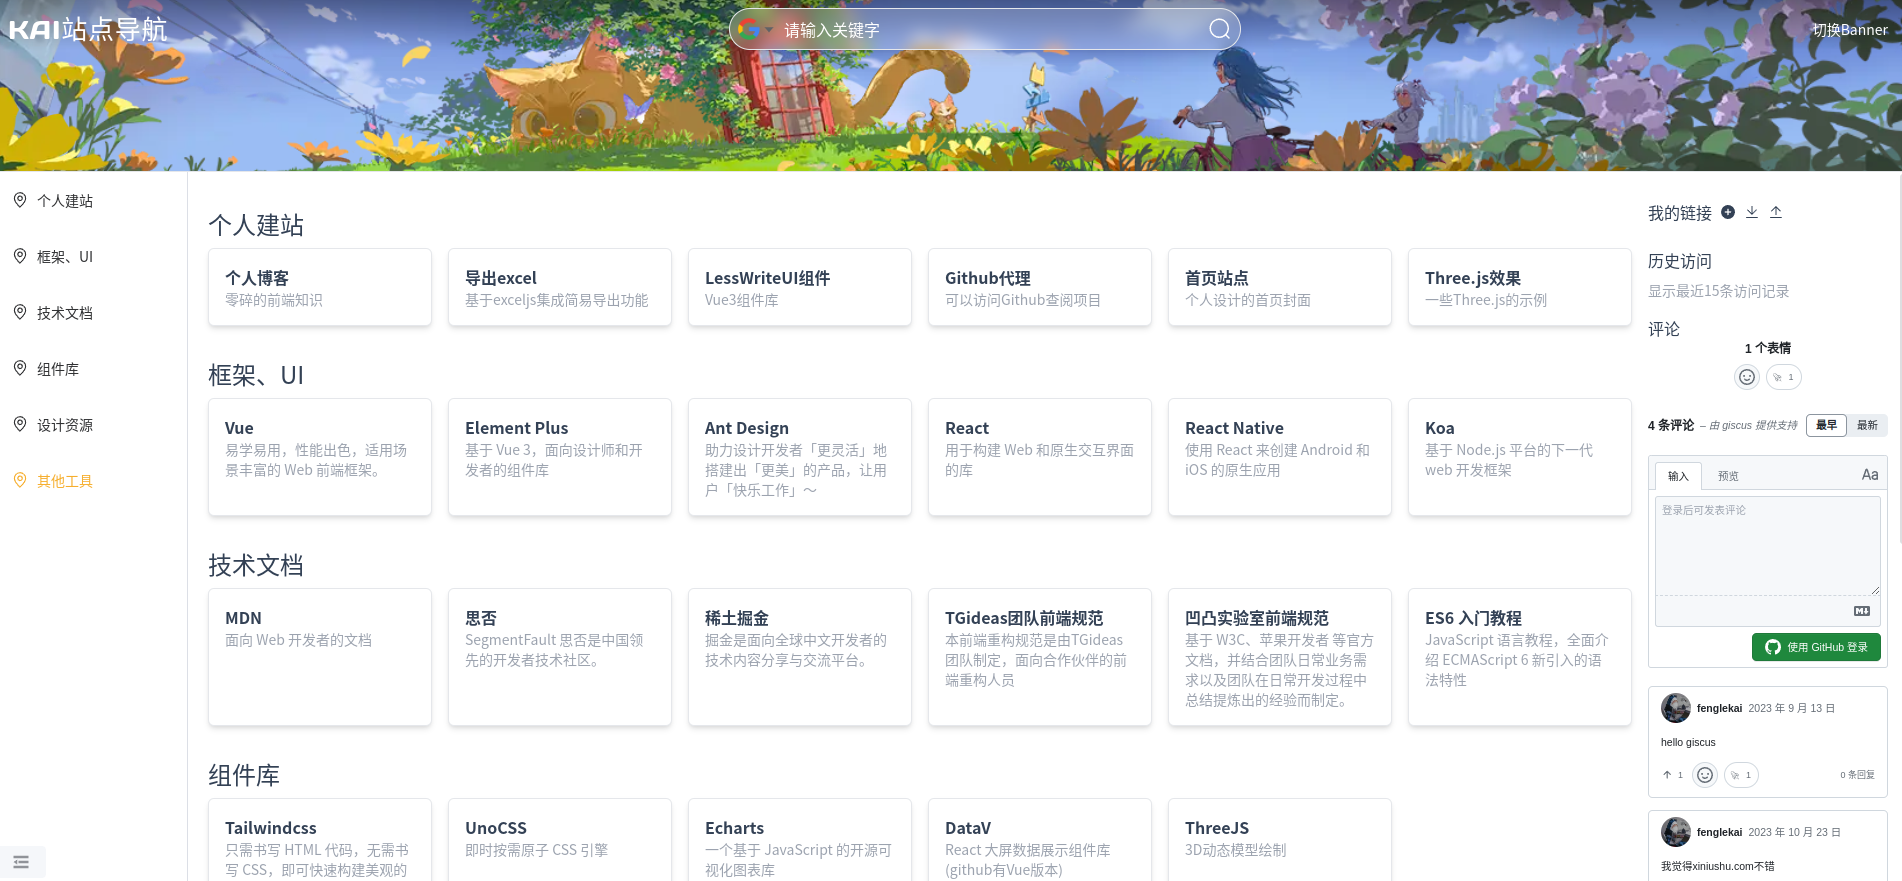
Task: Toggle rocket reaction on hello giscus comment
Action: [1741, 775]
